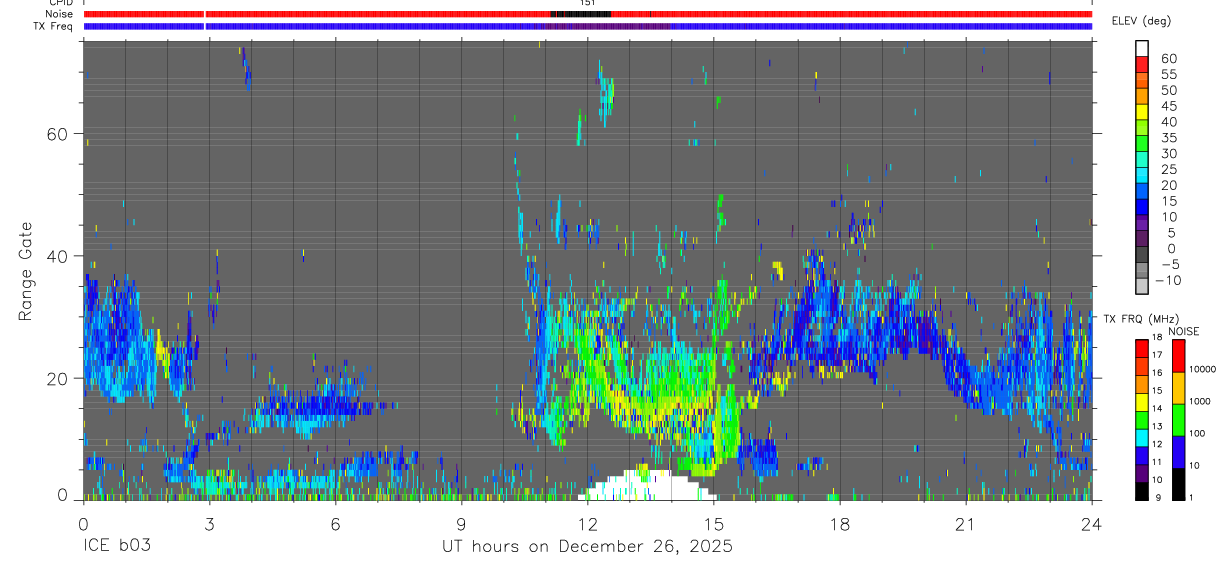This screenshot has height=567, width=1228.
Task: Click the white high-elevation patch near 13 UT
Action: point(647,486)
